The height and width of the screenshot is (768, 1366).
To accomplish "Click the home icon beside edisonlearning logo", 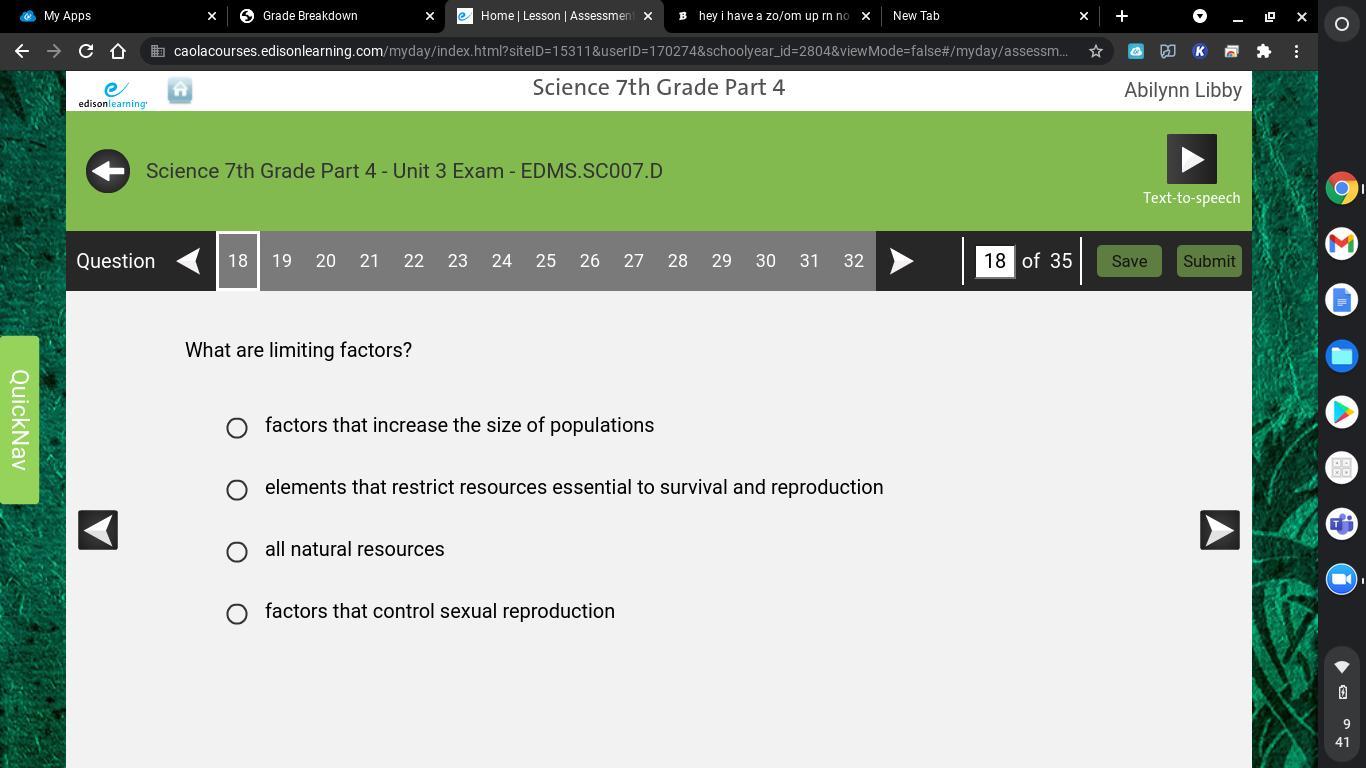I will (180, 91).
